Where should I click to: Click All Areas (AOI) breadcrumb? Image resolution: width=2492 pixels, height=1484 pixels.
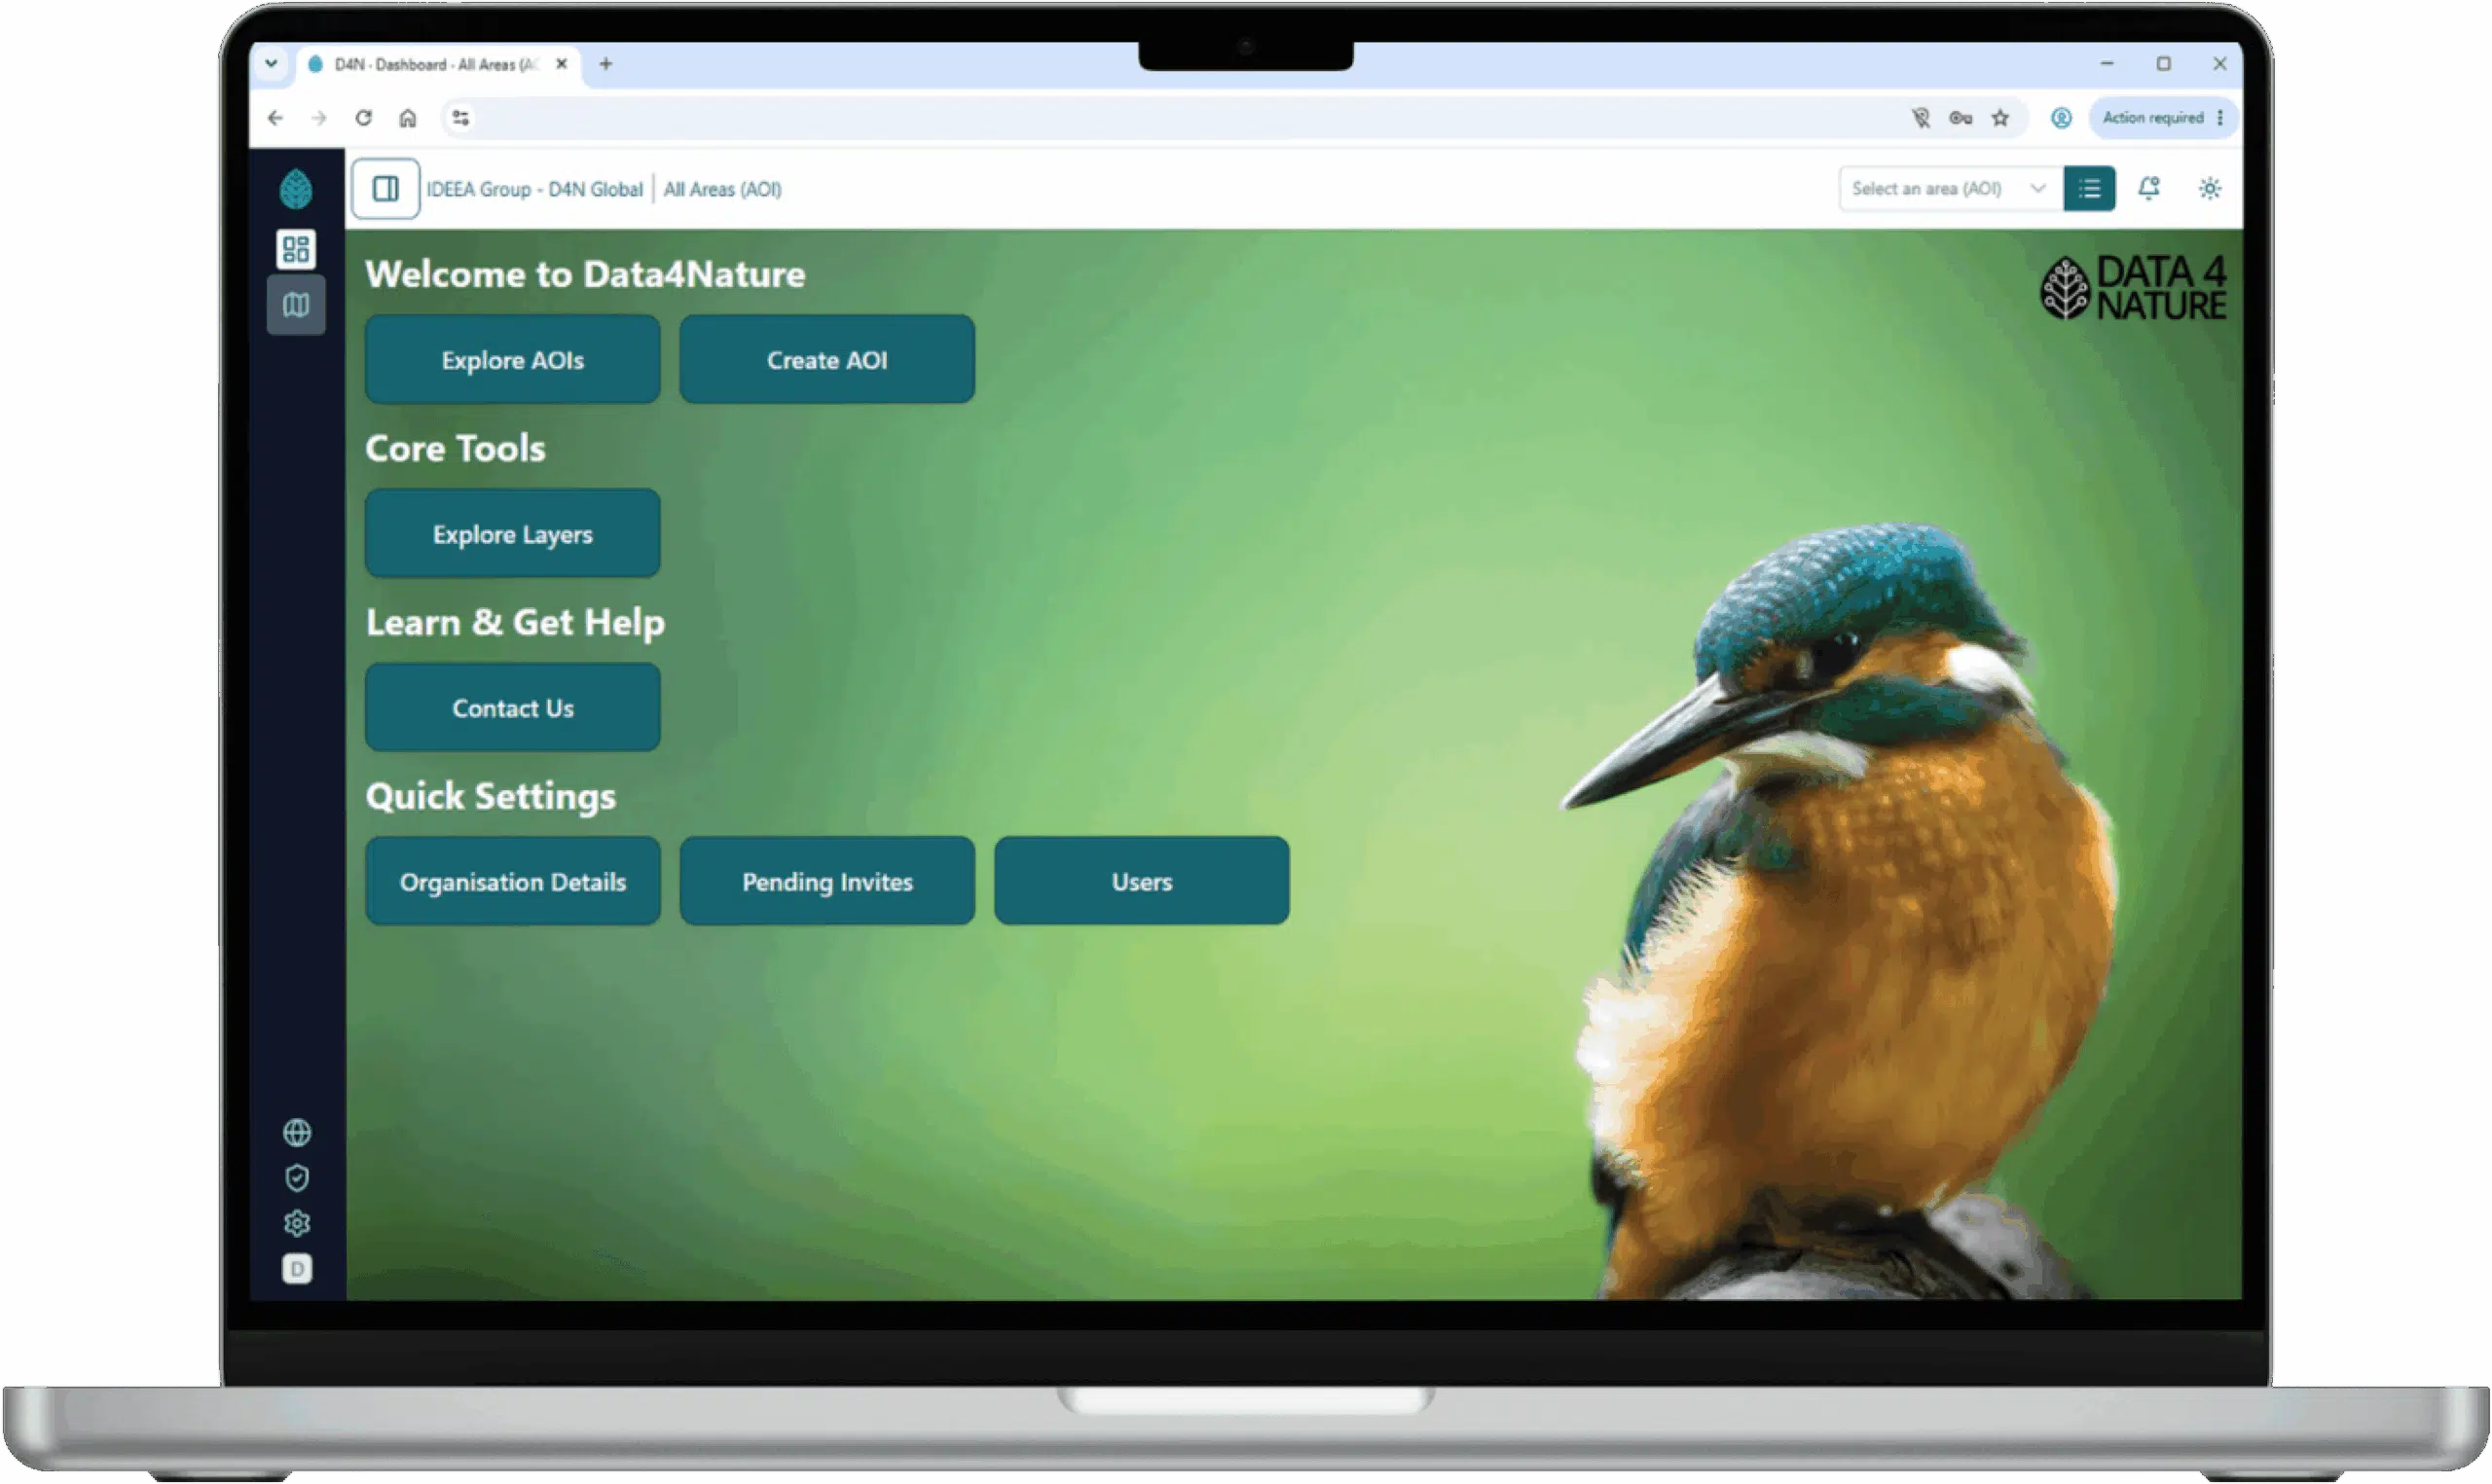tap(723, 189)
